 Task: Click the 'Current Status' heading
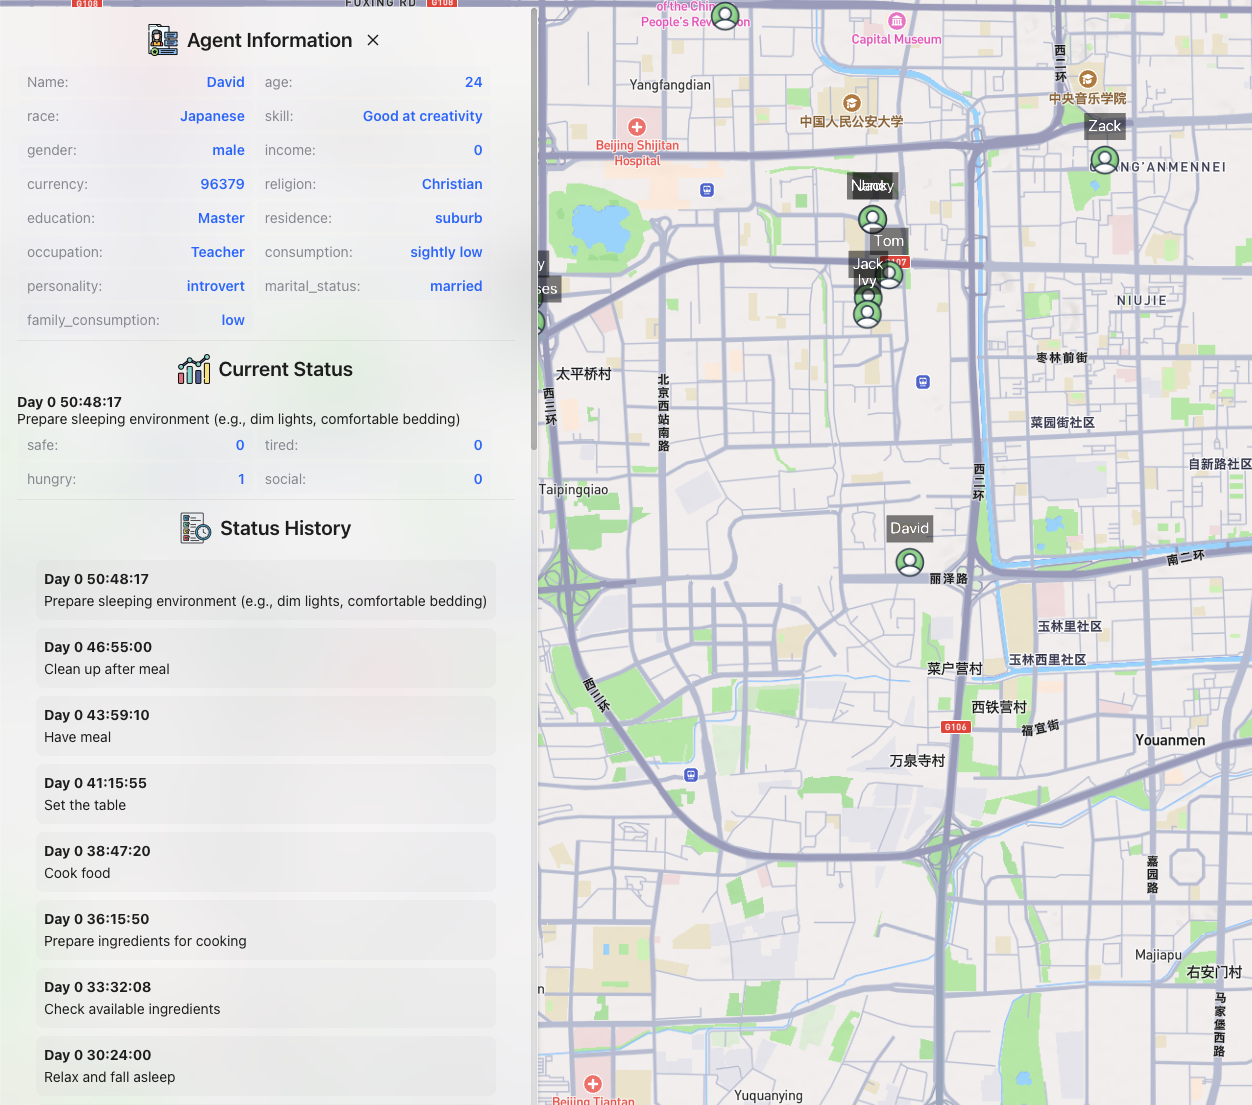coord(286,369)
